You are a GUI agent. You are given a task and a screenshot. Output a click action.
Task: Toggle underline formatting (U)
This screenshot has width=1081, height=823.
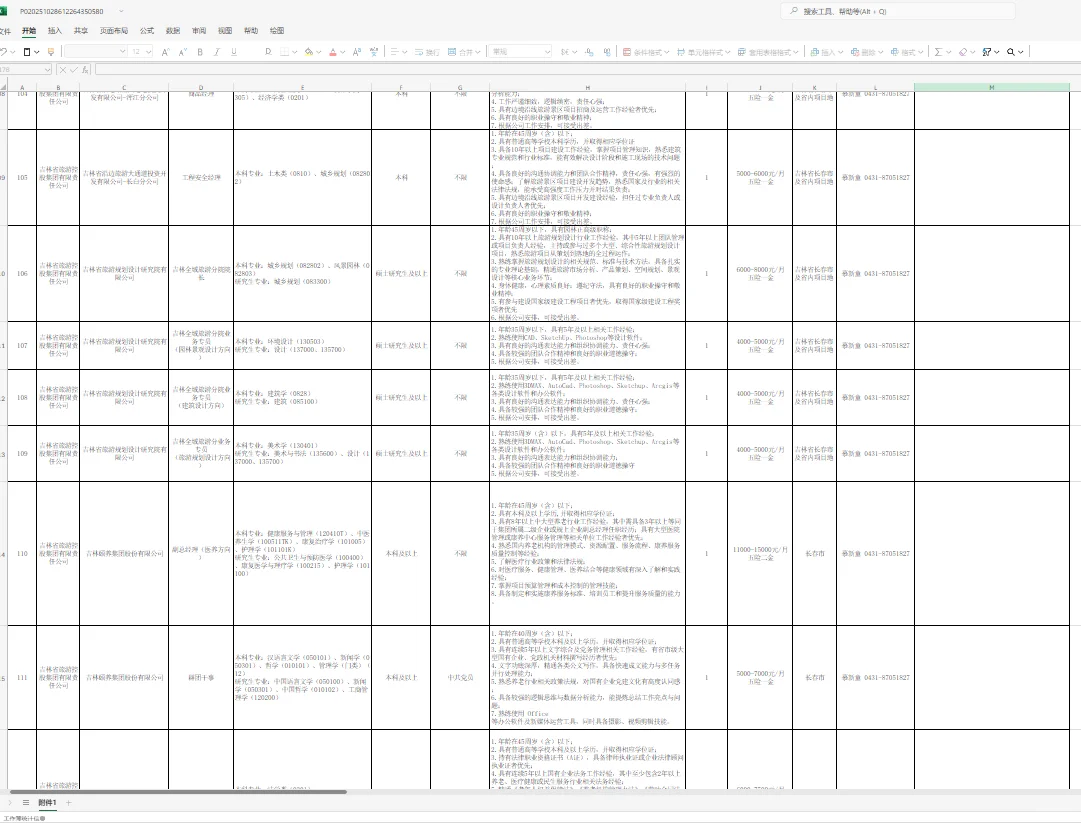click(234, 52)
